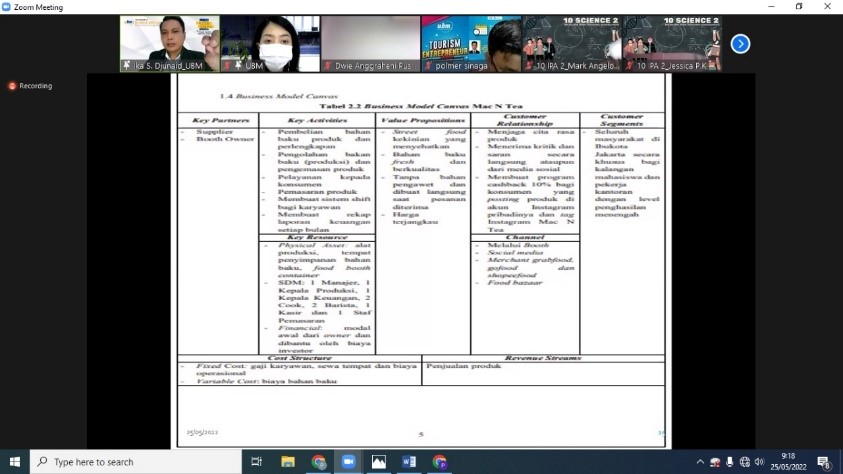Click the Zoom logo in title bar
The image size is (843, 474).
pos(6,7)
